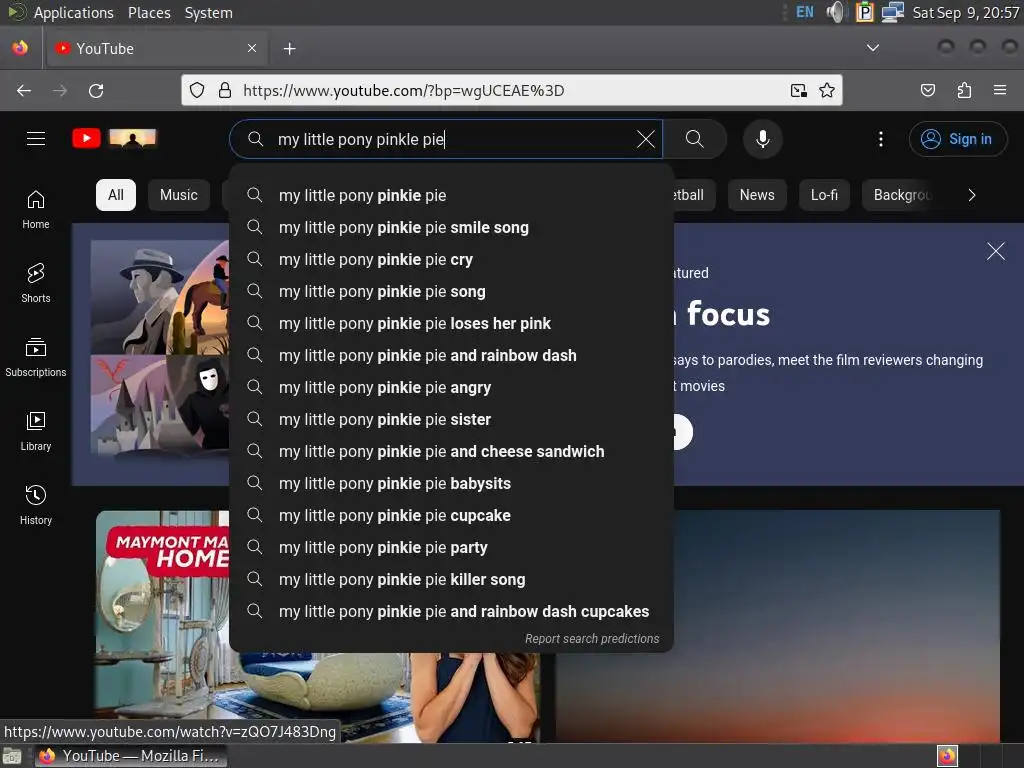This screenshot has height=768, width=1024.
Task: Open Shorts in sidebar
Action: [x=36, y=283]
